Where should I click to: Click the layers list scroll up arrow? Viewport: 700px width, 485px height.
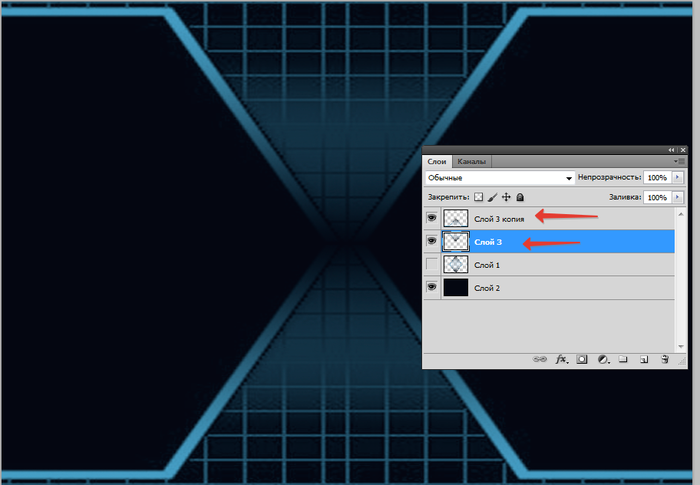point(681,214)
